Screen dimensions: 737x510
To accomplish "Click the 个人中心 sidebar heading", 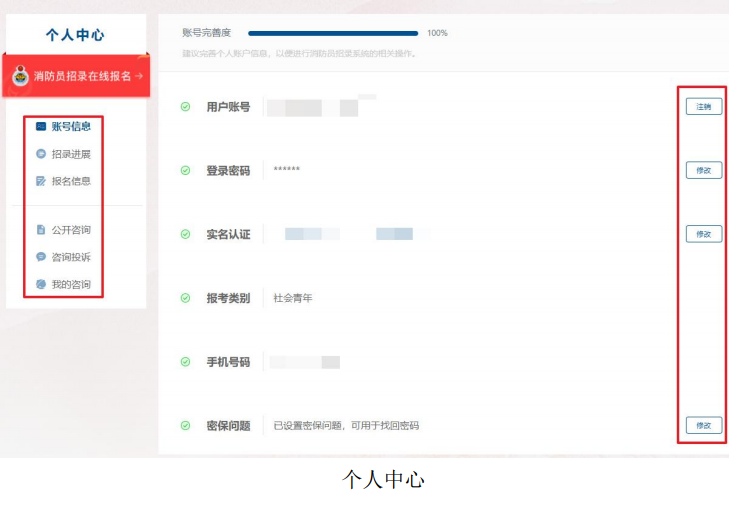I will (x=75, y=35).
